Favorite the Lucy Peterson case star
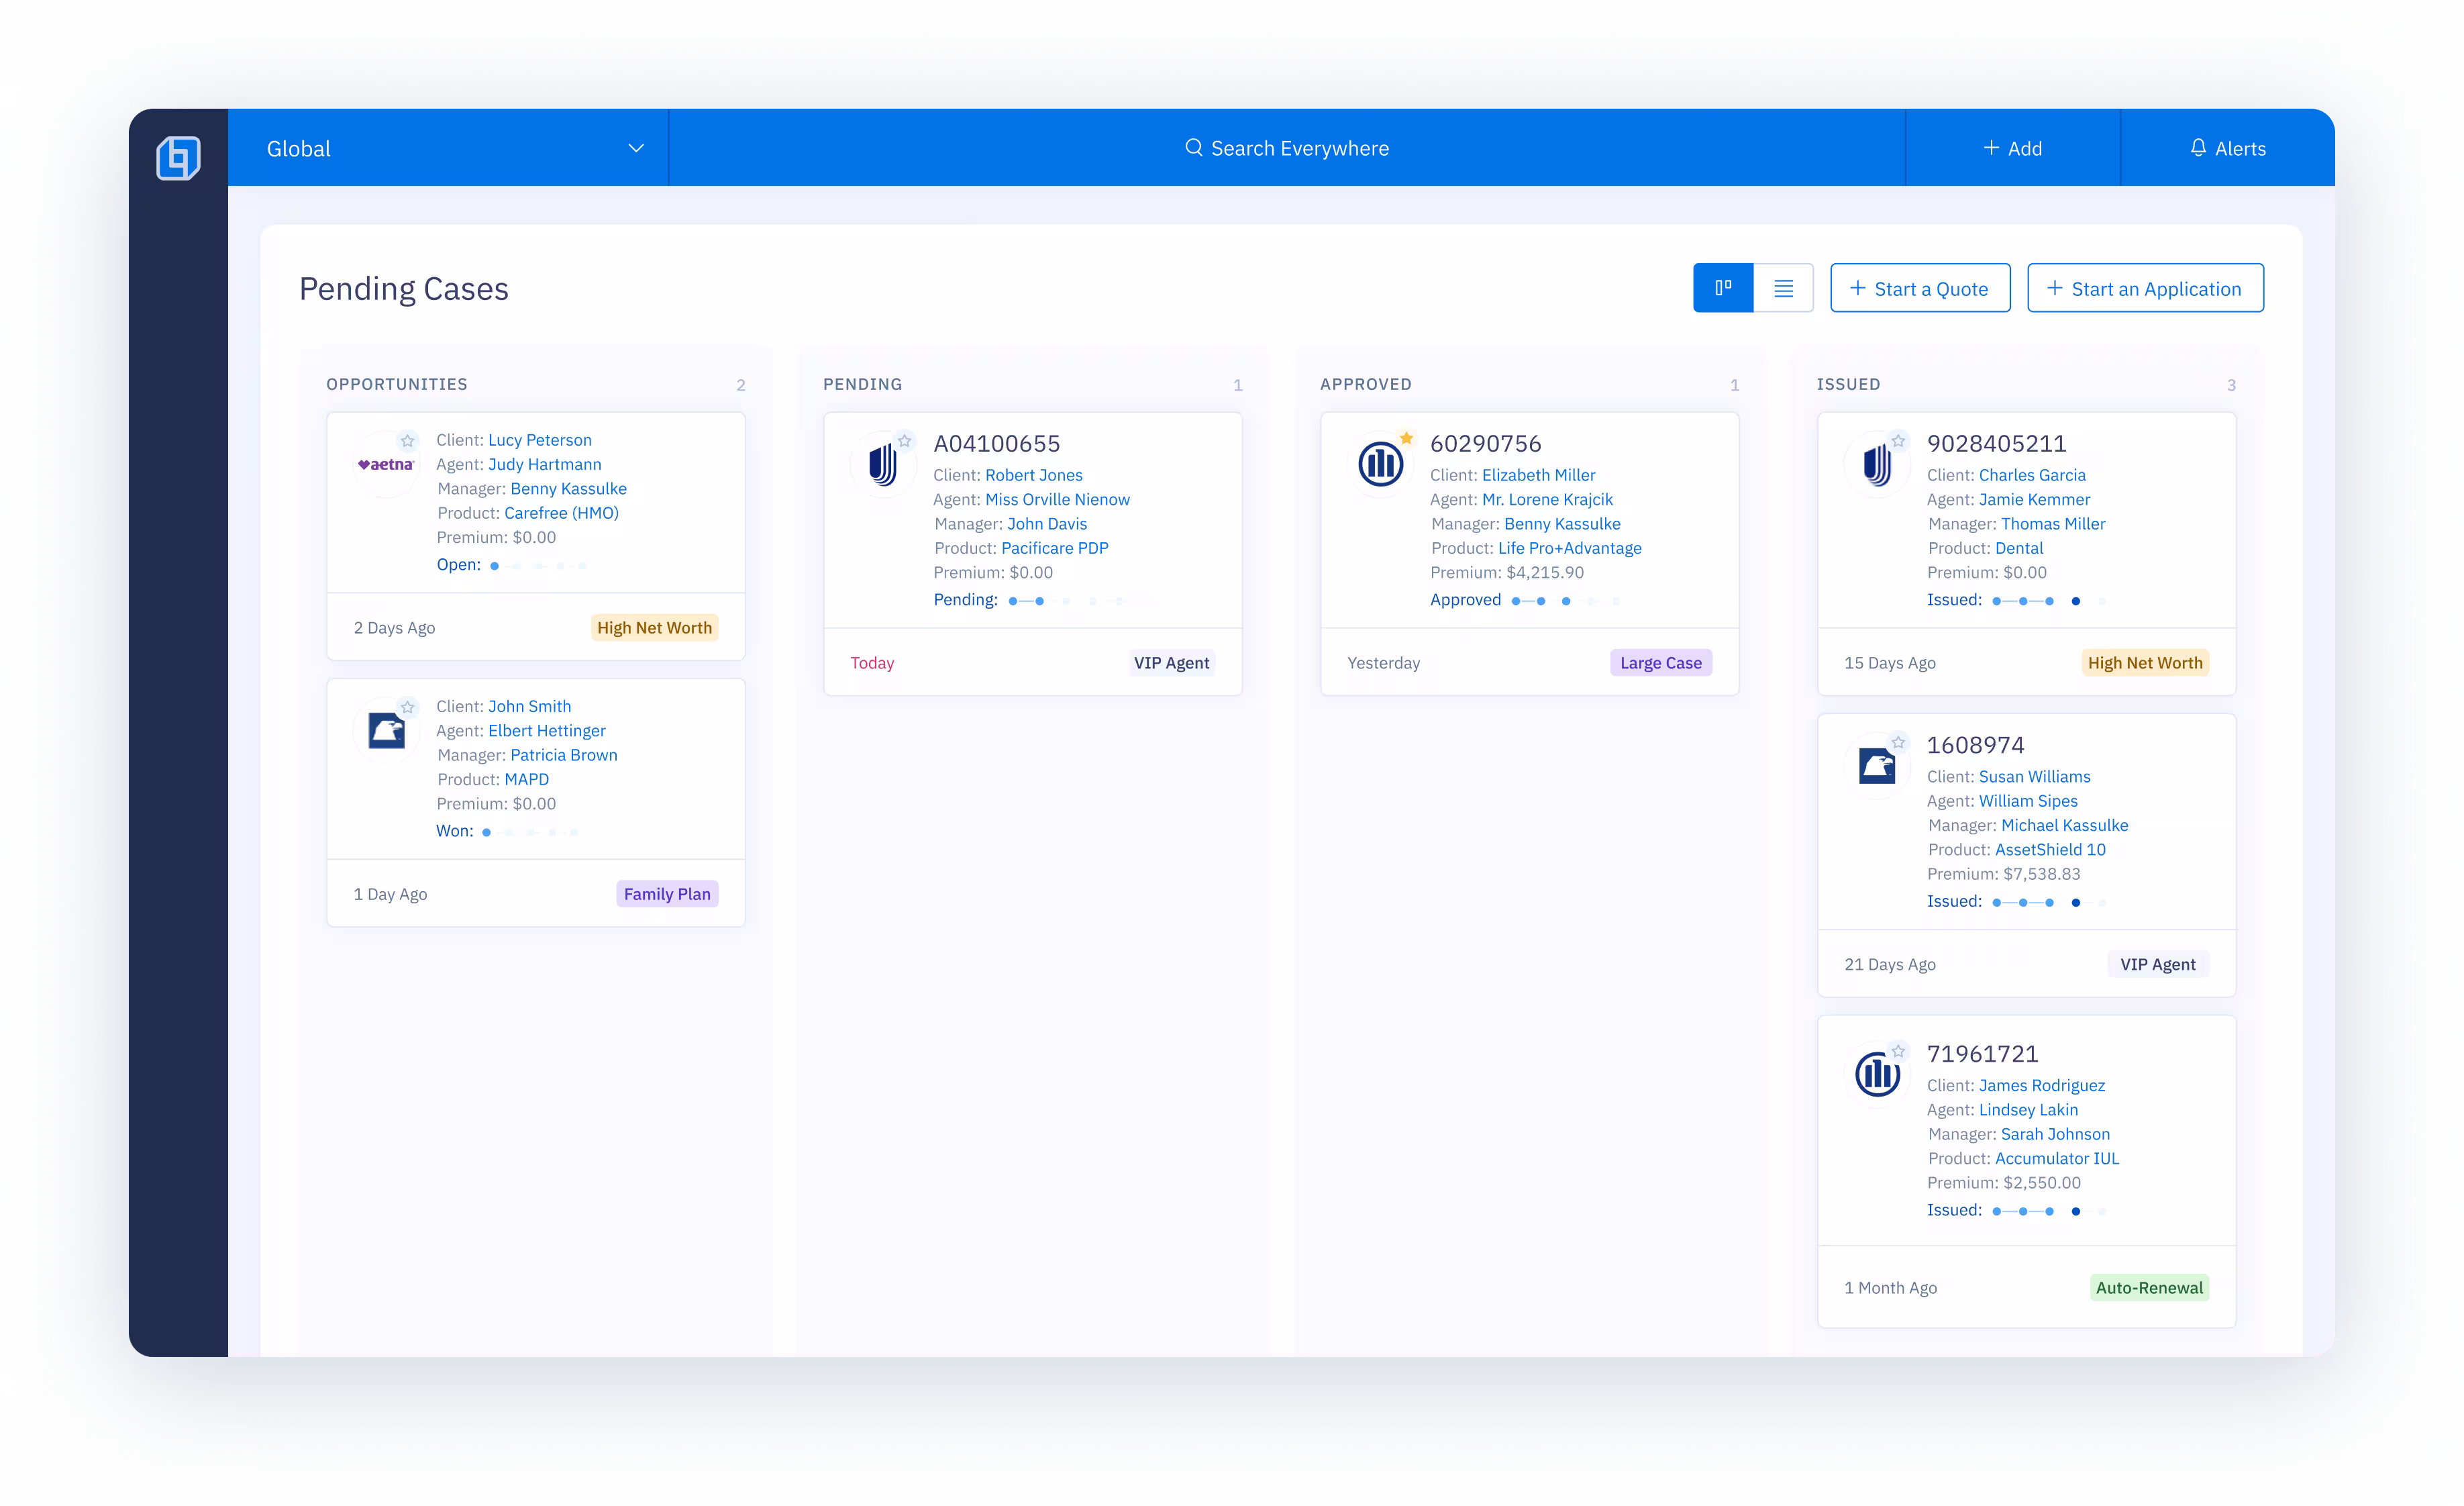This screenshot has height=1506, width=2464. [407, 441]
